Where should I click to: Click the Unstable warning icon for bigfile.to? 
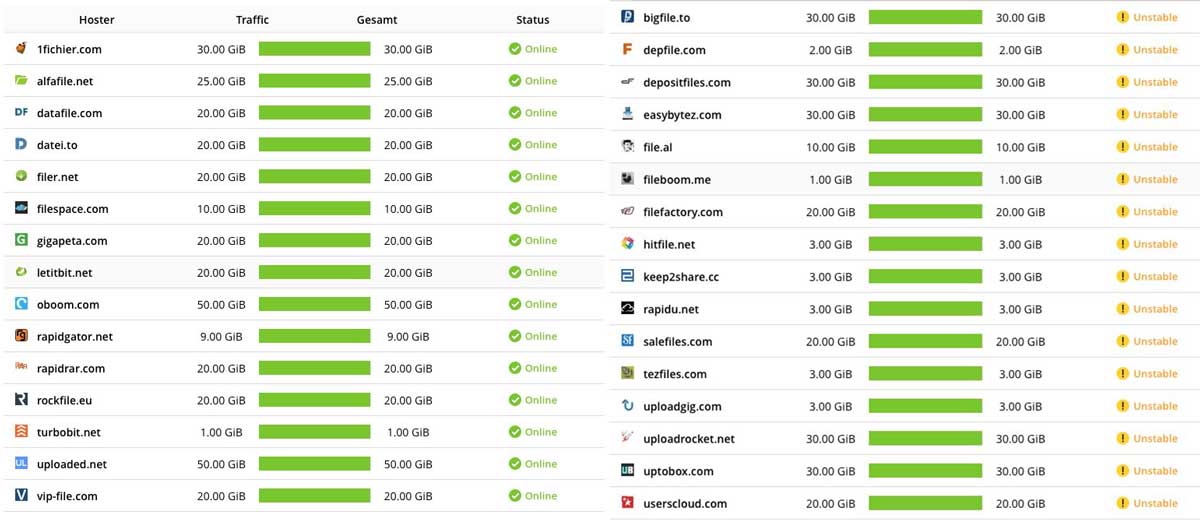(1122, 17)
